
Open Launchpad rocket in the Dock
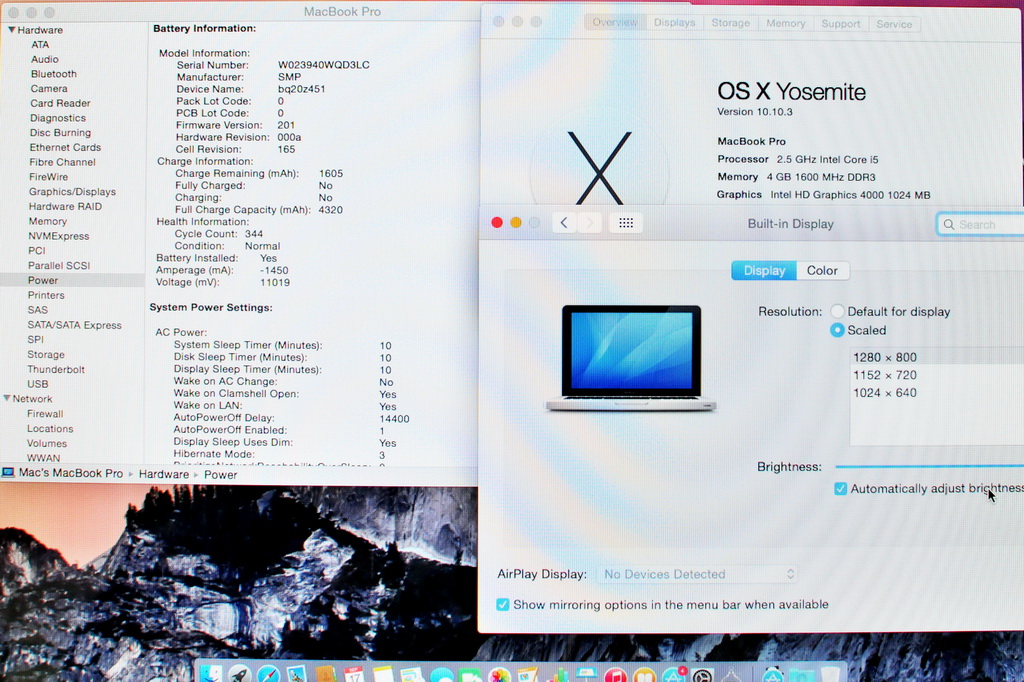240,674
